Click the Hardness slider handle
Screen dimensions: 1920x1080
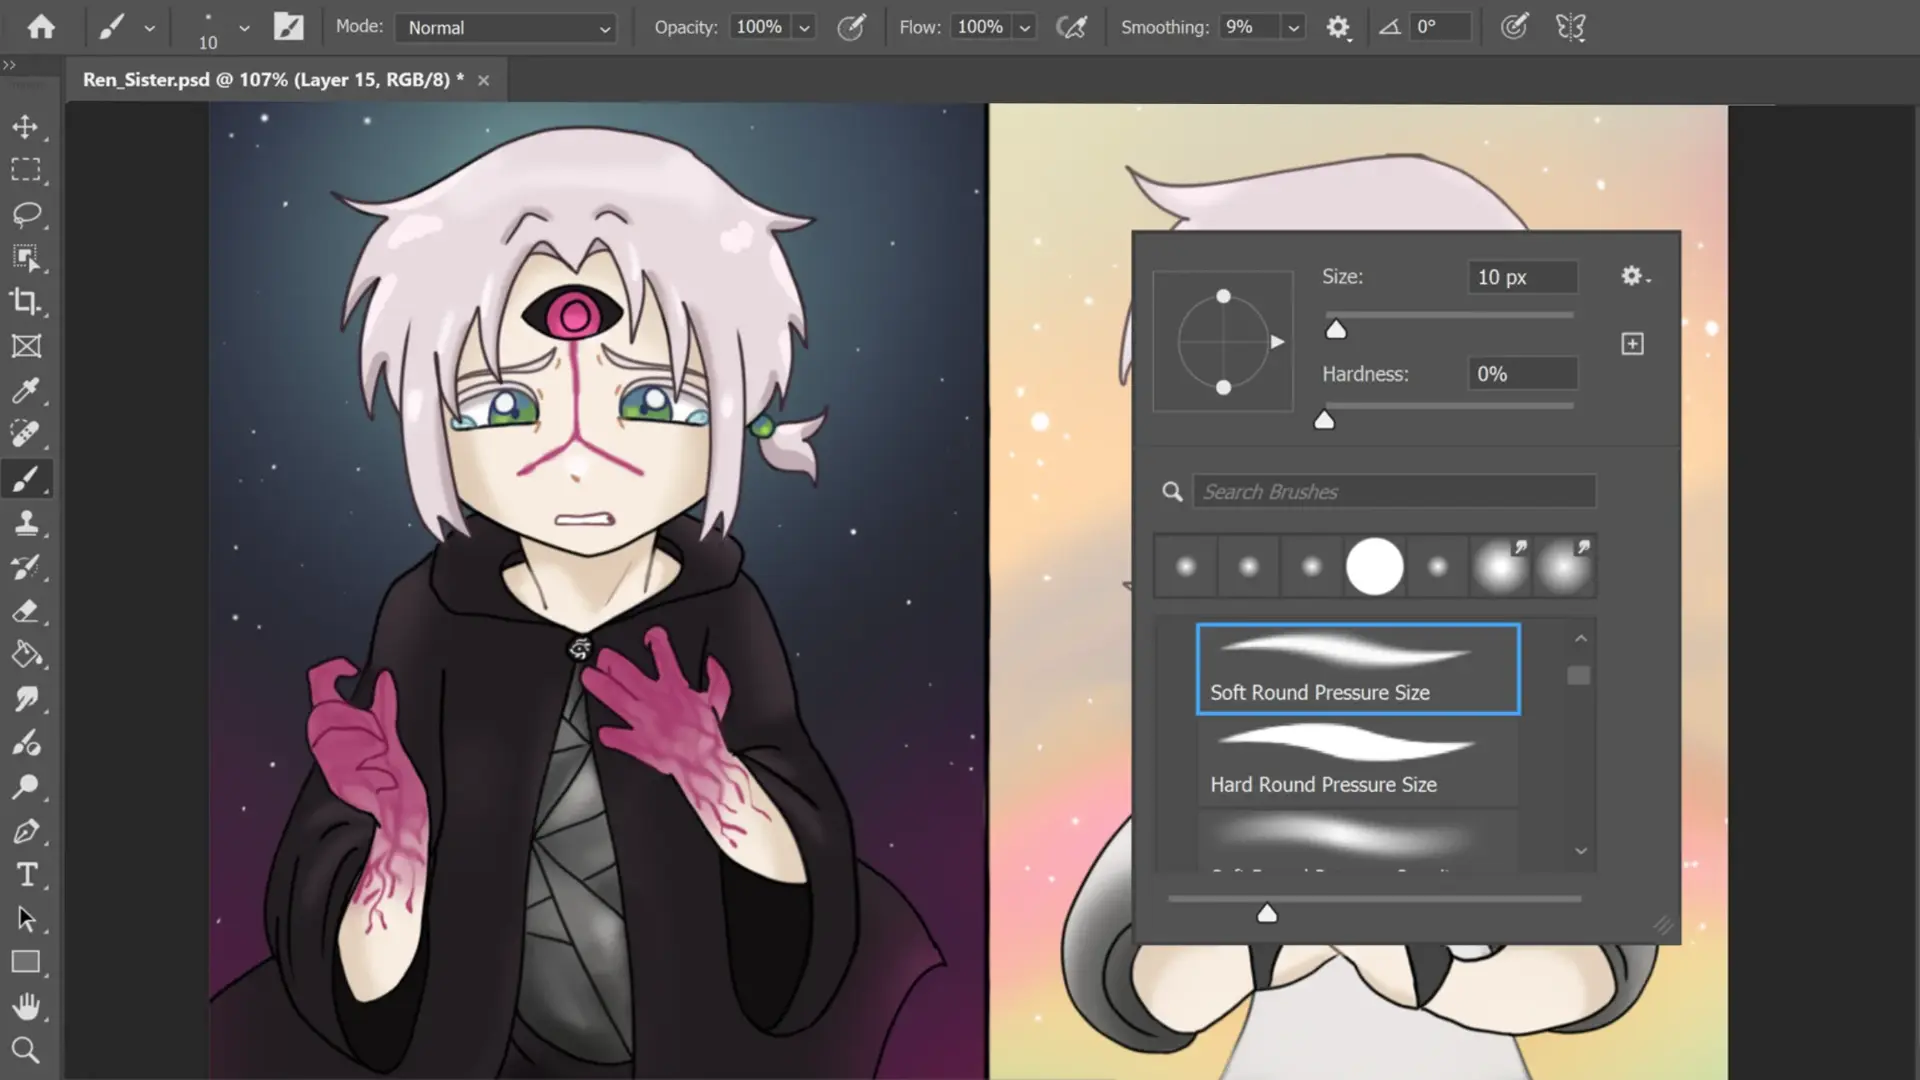(x=1324, y=420)
